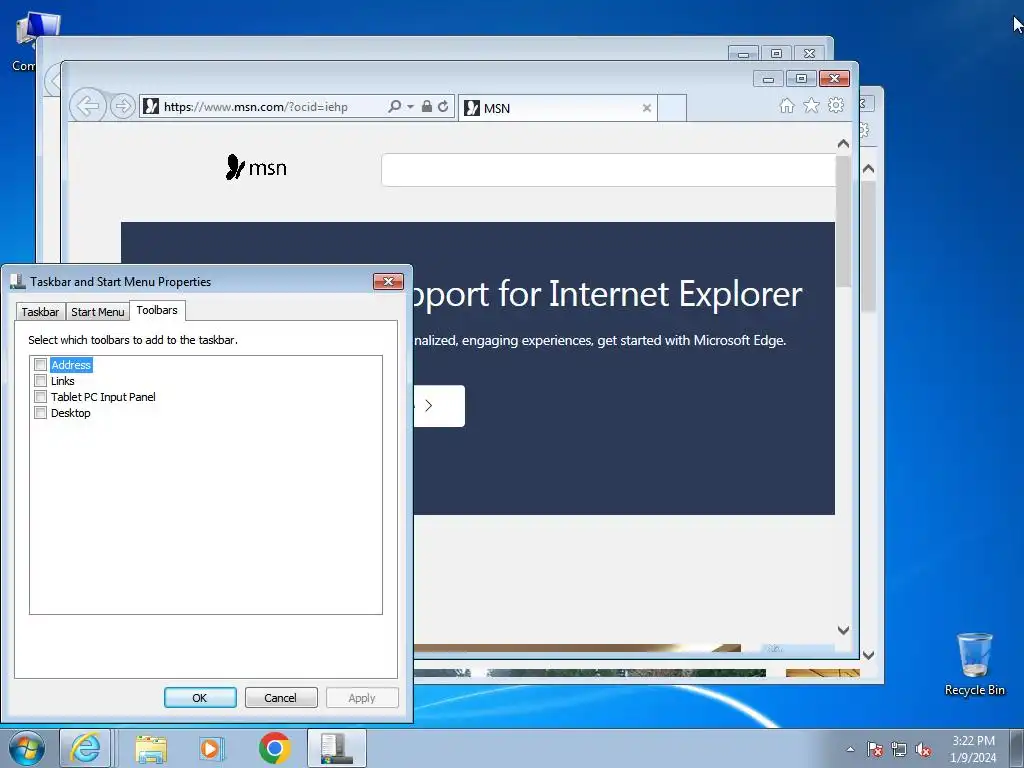Click the network tray icon
1024x768 pixels.
click(x=899, y=749)
